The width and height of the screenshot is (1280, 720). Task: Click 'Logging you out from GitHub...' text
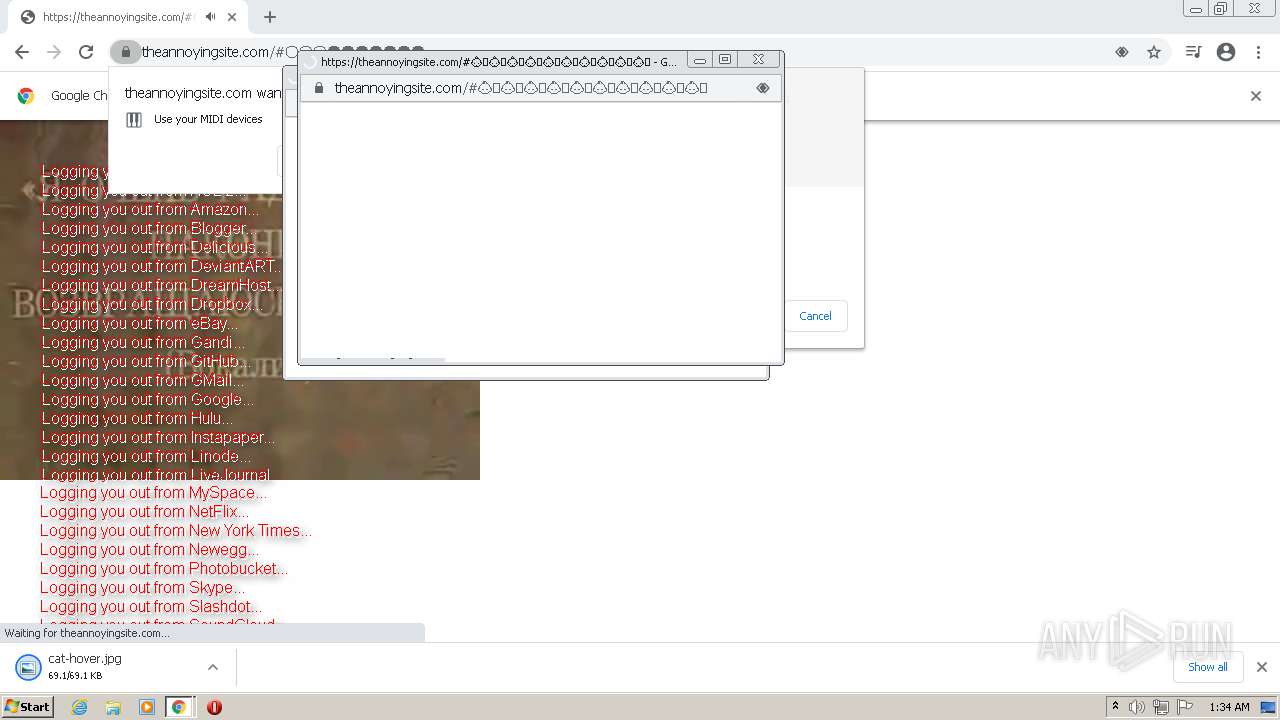(145, 361)
